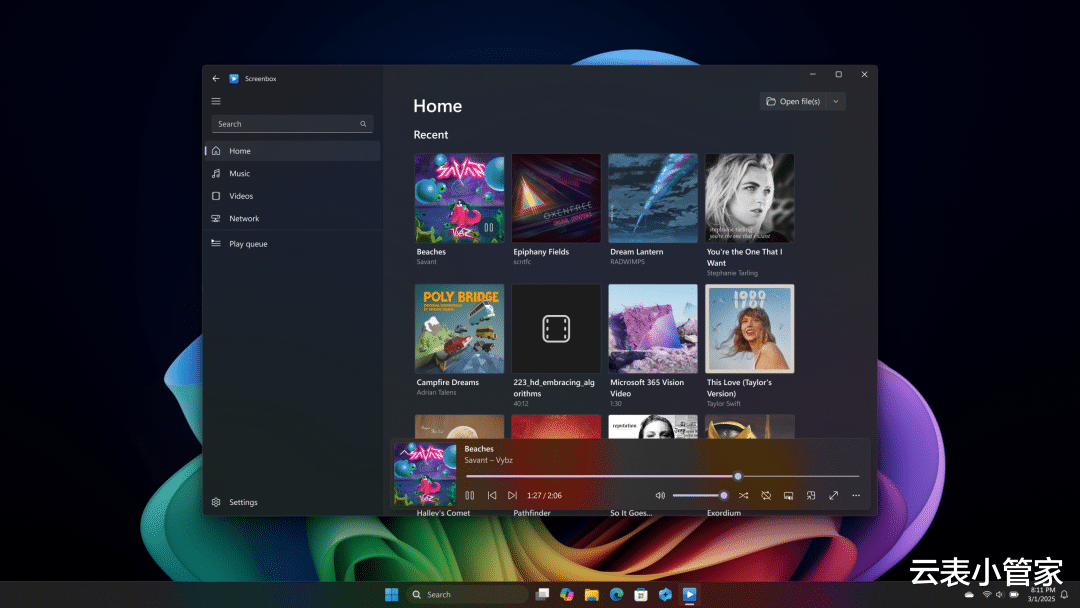Skip to the previous track
Viewport: 1080px width, 608px height.
tap(492, 495)
